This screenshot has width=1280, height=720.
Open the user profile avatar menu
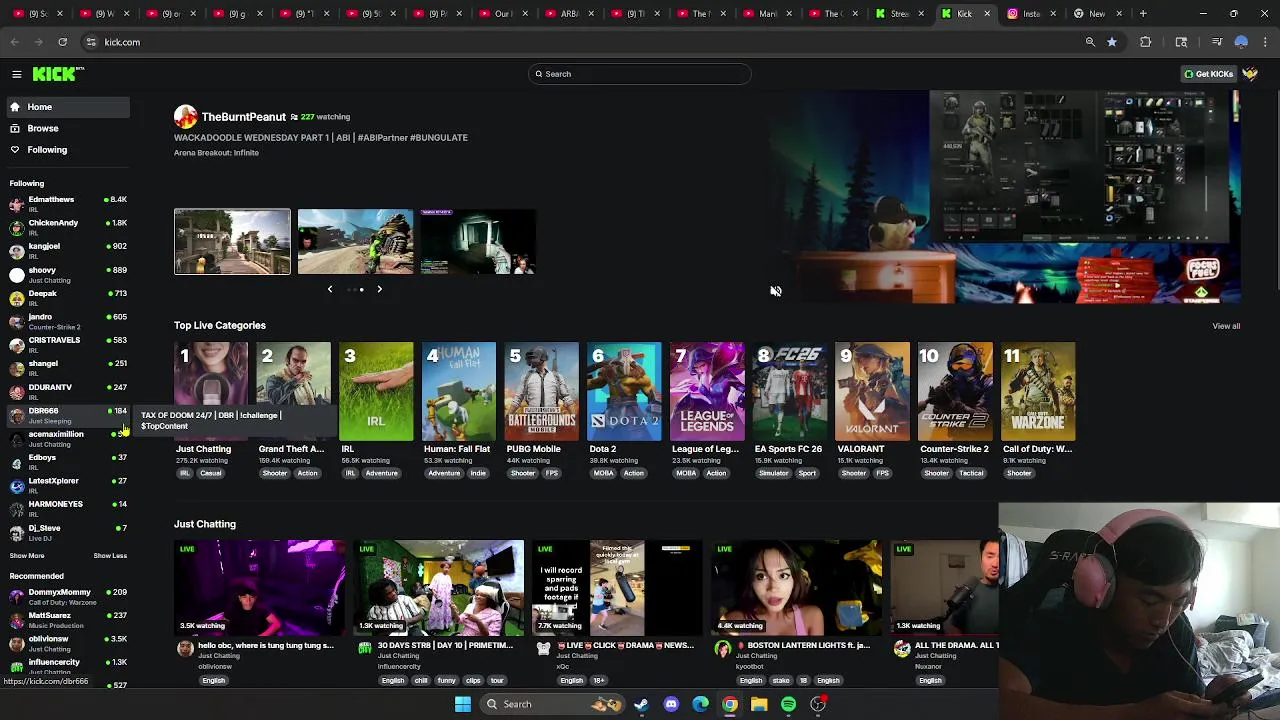(1250, 74)
